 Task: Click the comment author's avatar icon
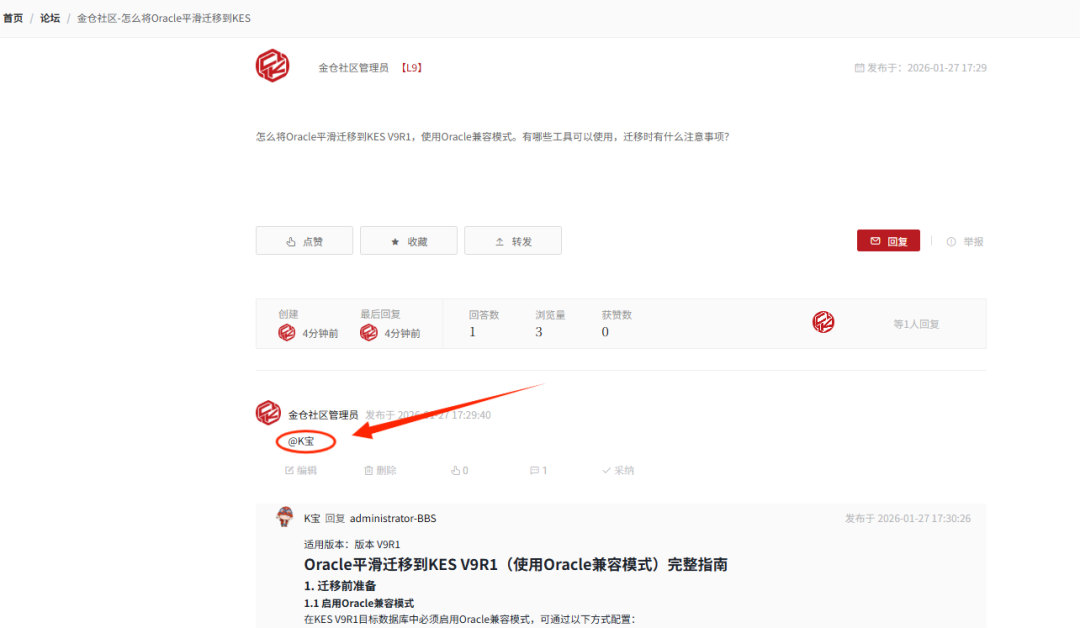pos(268,413)
